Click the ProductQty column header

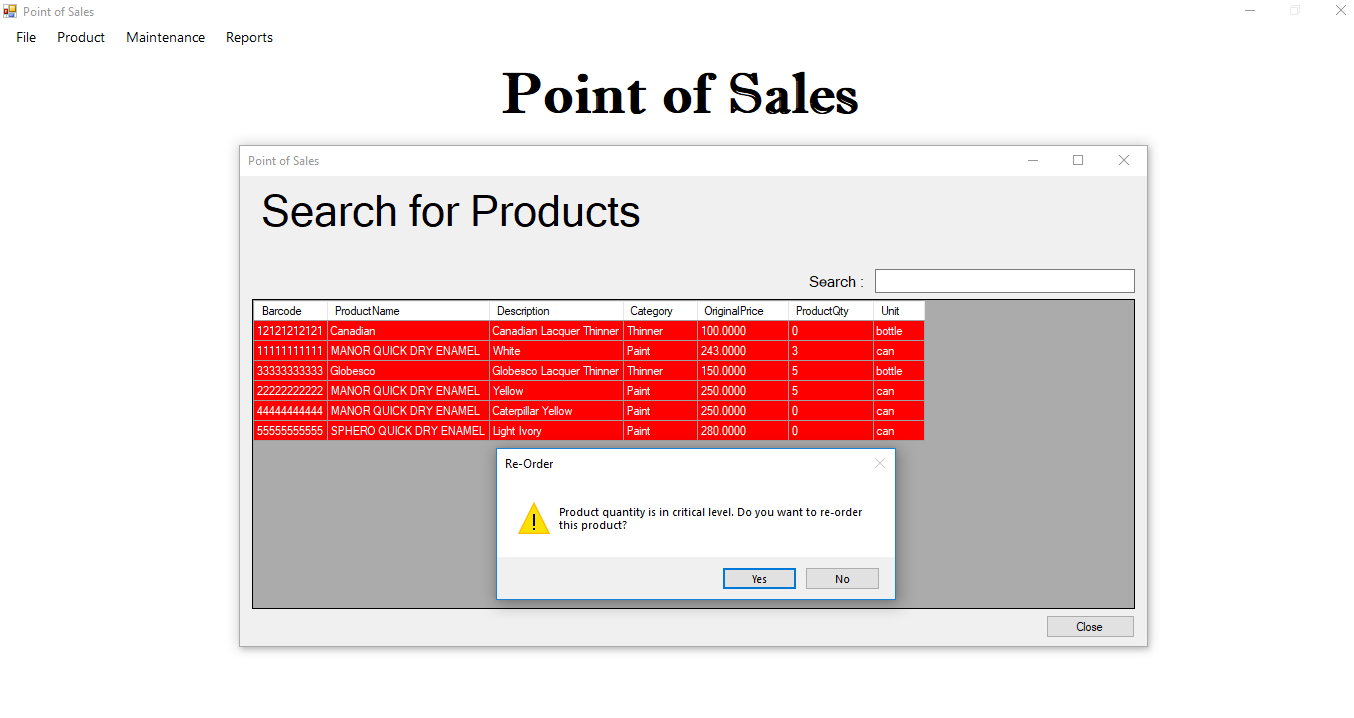(822, 311)
